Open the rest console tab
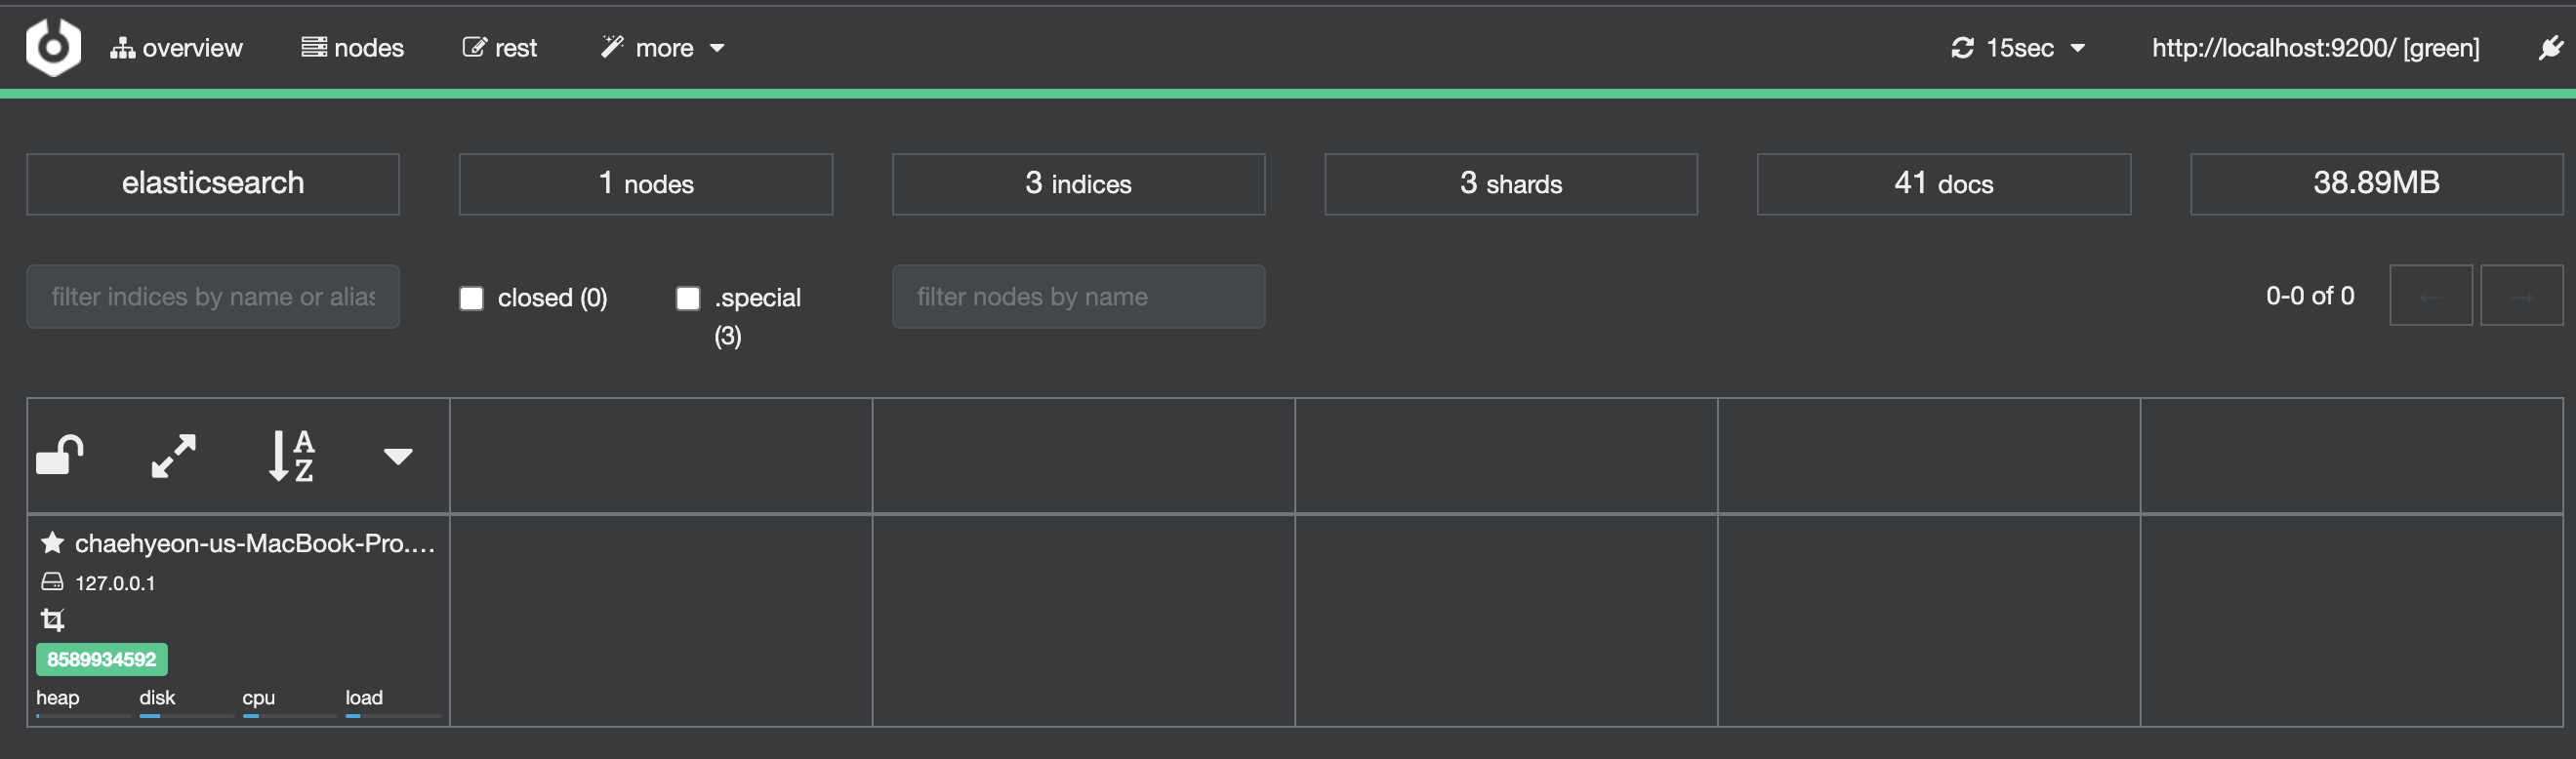This screenshot has width=2576, height=759. tap(500, 48)
